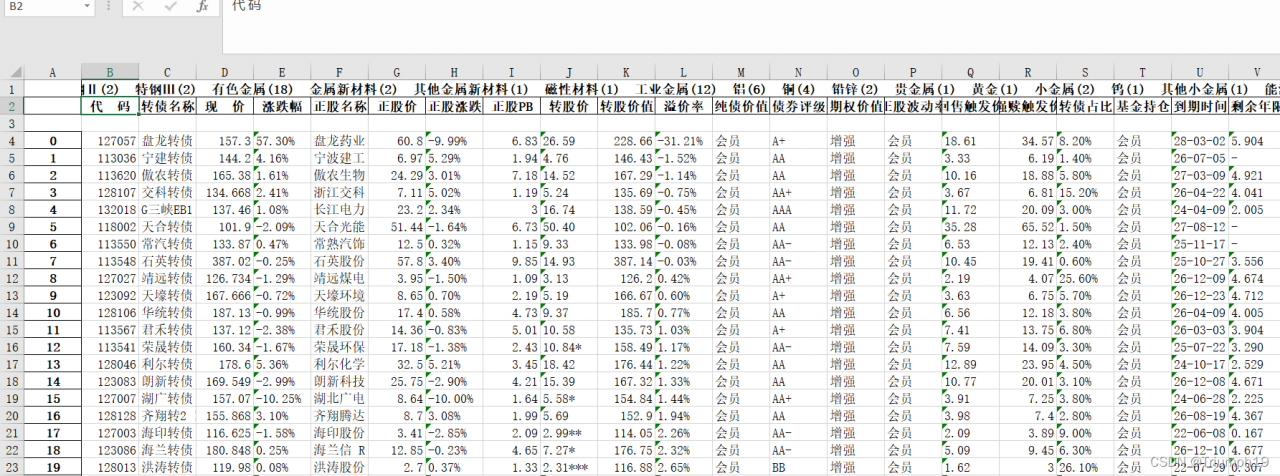Image resolution: width=1280 pixels, height=476 pixels.
Task: Click cell 10.84* in 转股价 column
Action: coord(569,347)
